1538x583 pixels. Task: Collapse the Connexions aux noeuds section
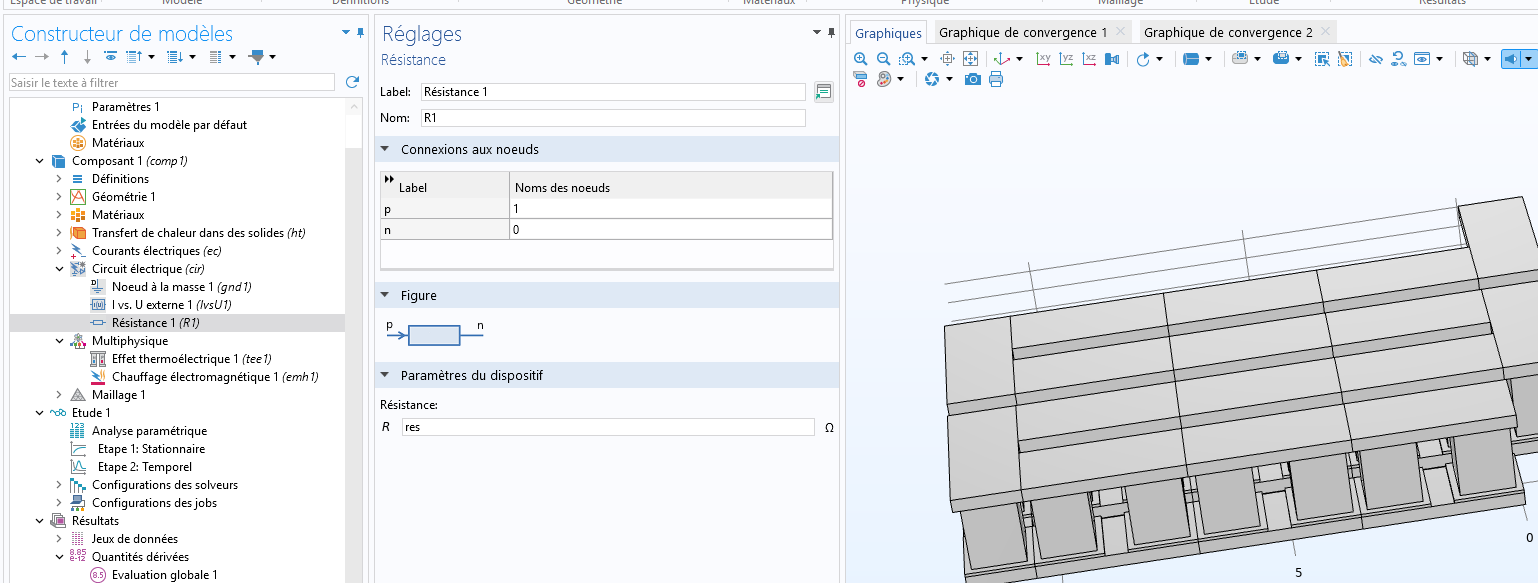[386, 150]
